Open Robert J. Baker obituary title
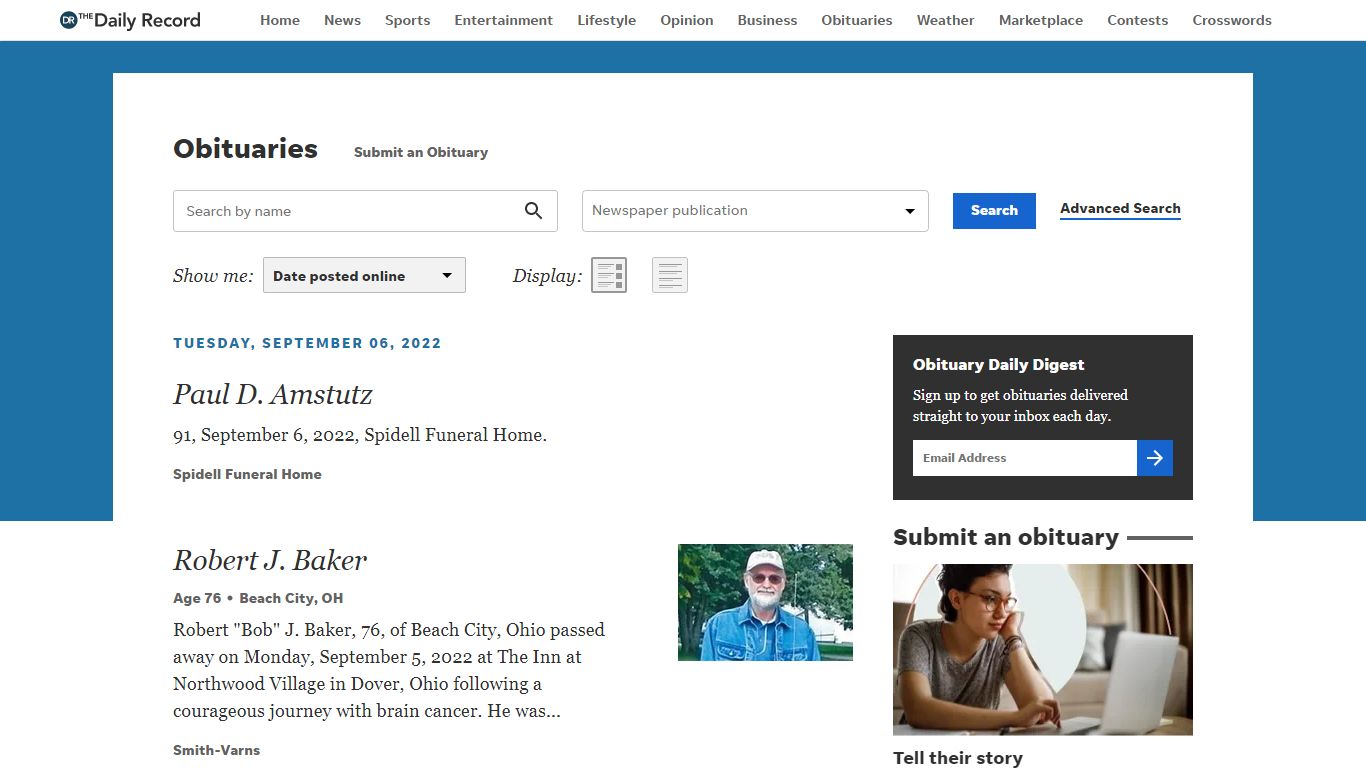The width and height of the screenshot is (1366, 768). point(270,560)
